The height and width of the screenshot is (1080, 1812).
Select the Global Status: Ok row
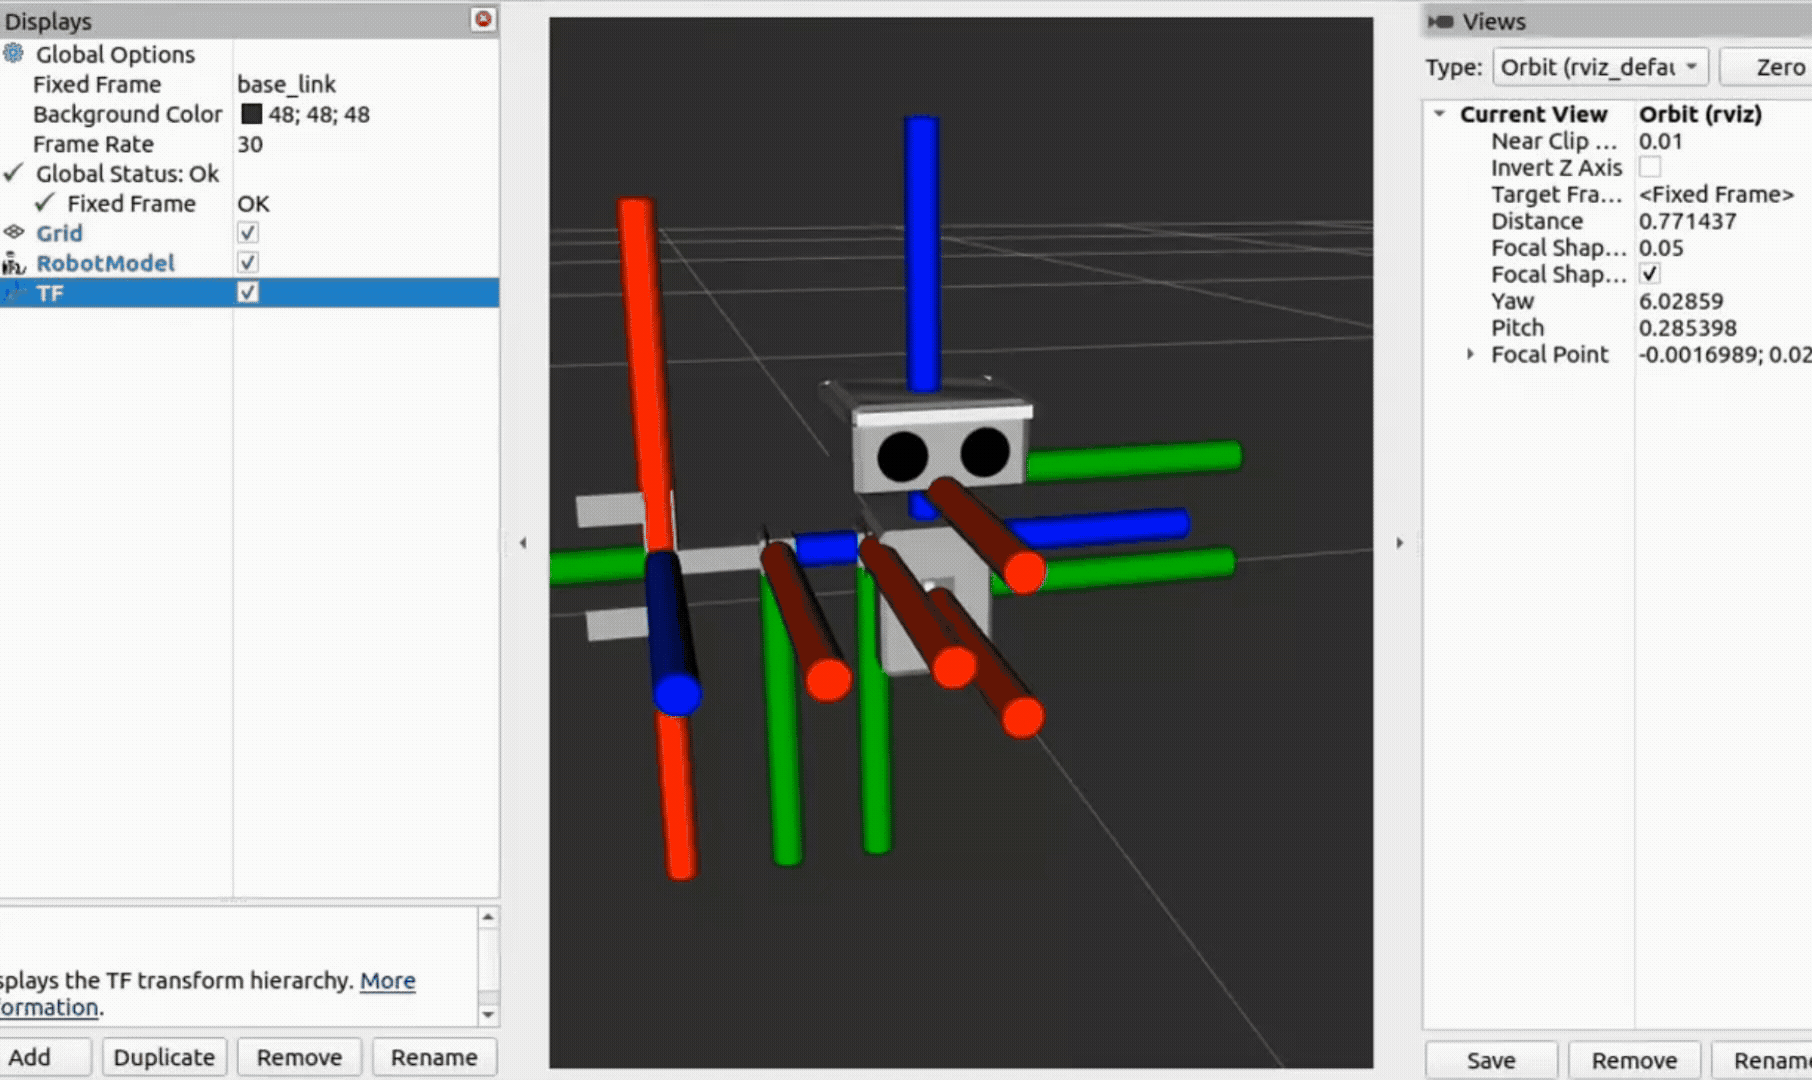[249, 174]
